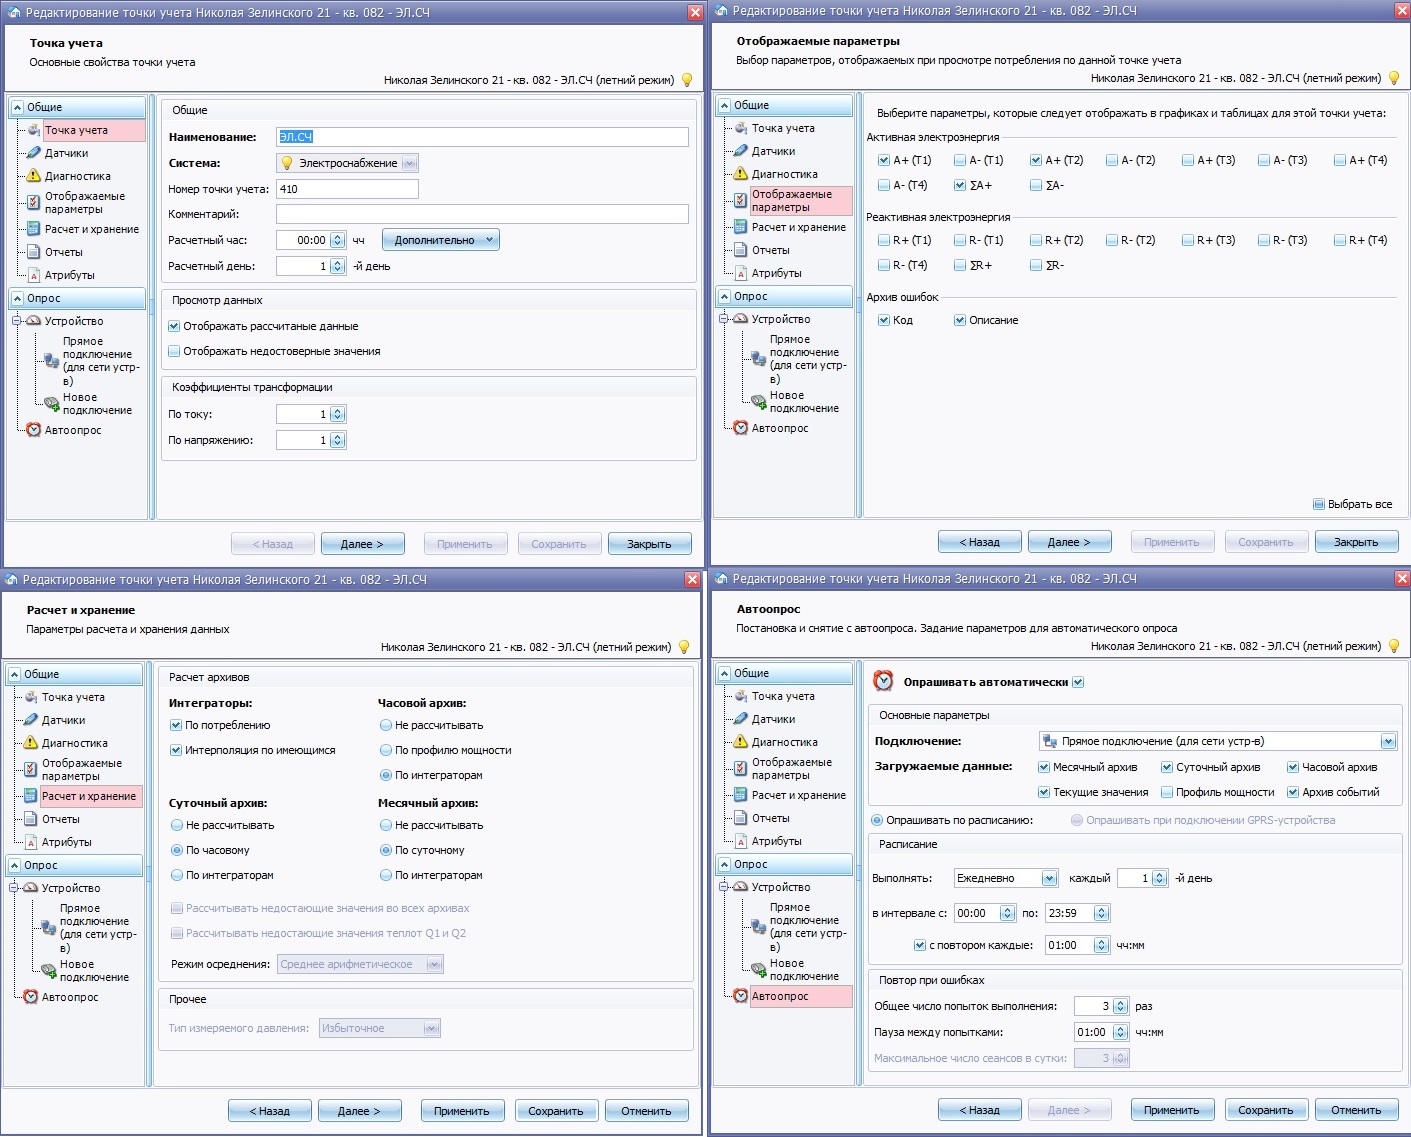Click the lightbulb icon in top-right window header
Viewport: 1411px width, 1137px height.
1394,78
